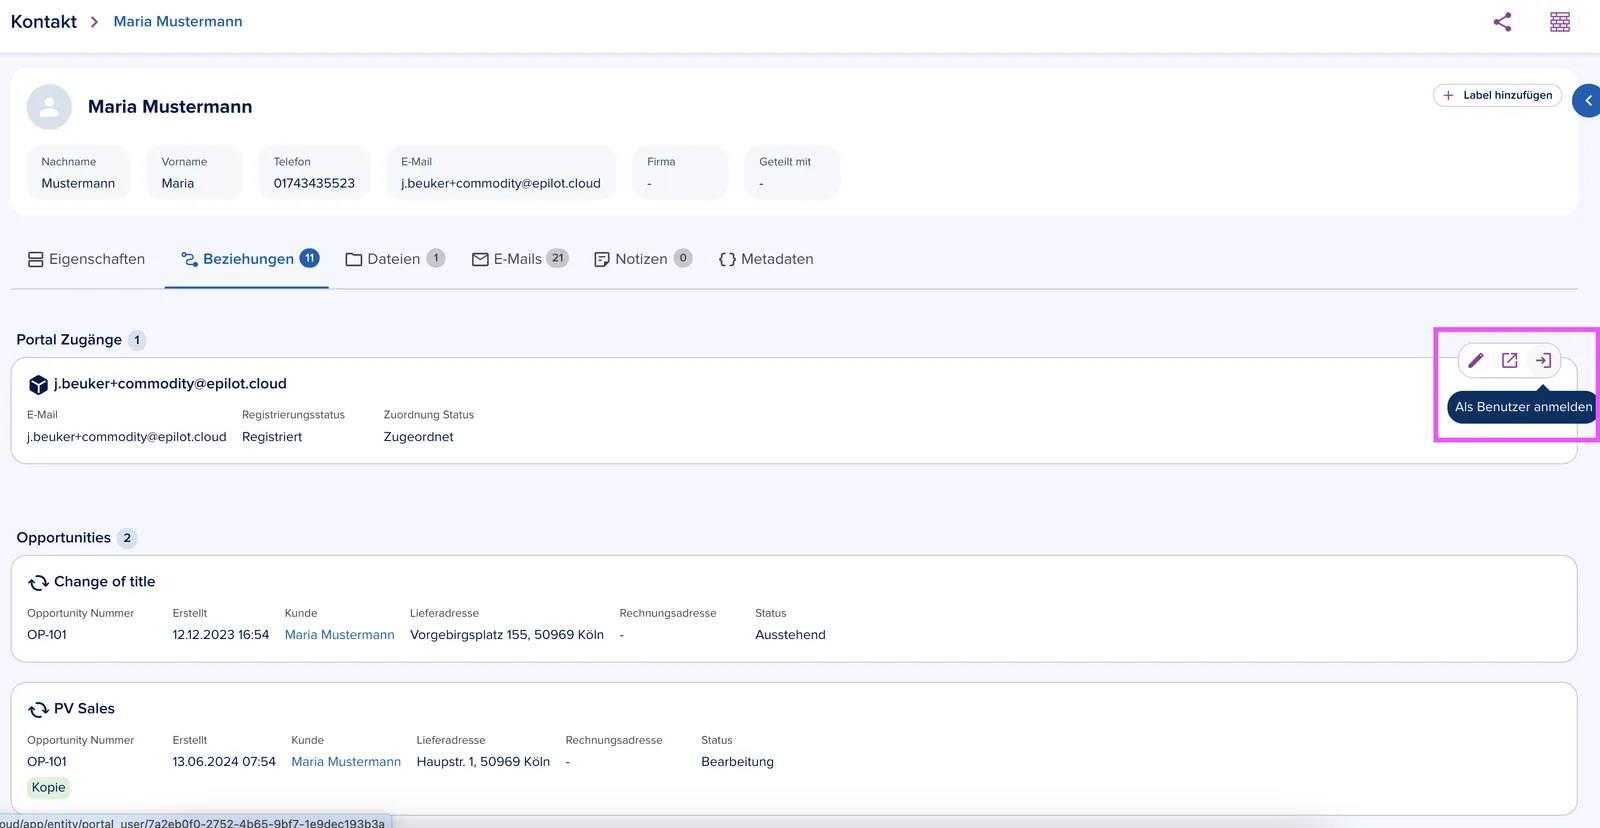
Task: View the Metadaten tab
Action: coord(766,259)
